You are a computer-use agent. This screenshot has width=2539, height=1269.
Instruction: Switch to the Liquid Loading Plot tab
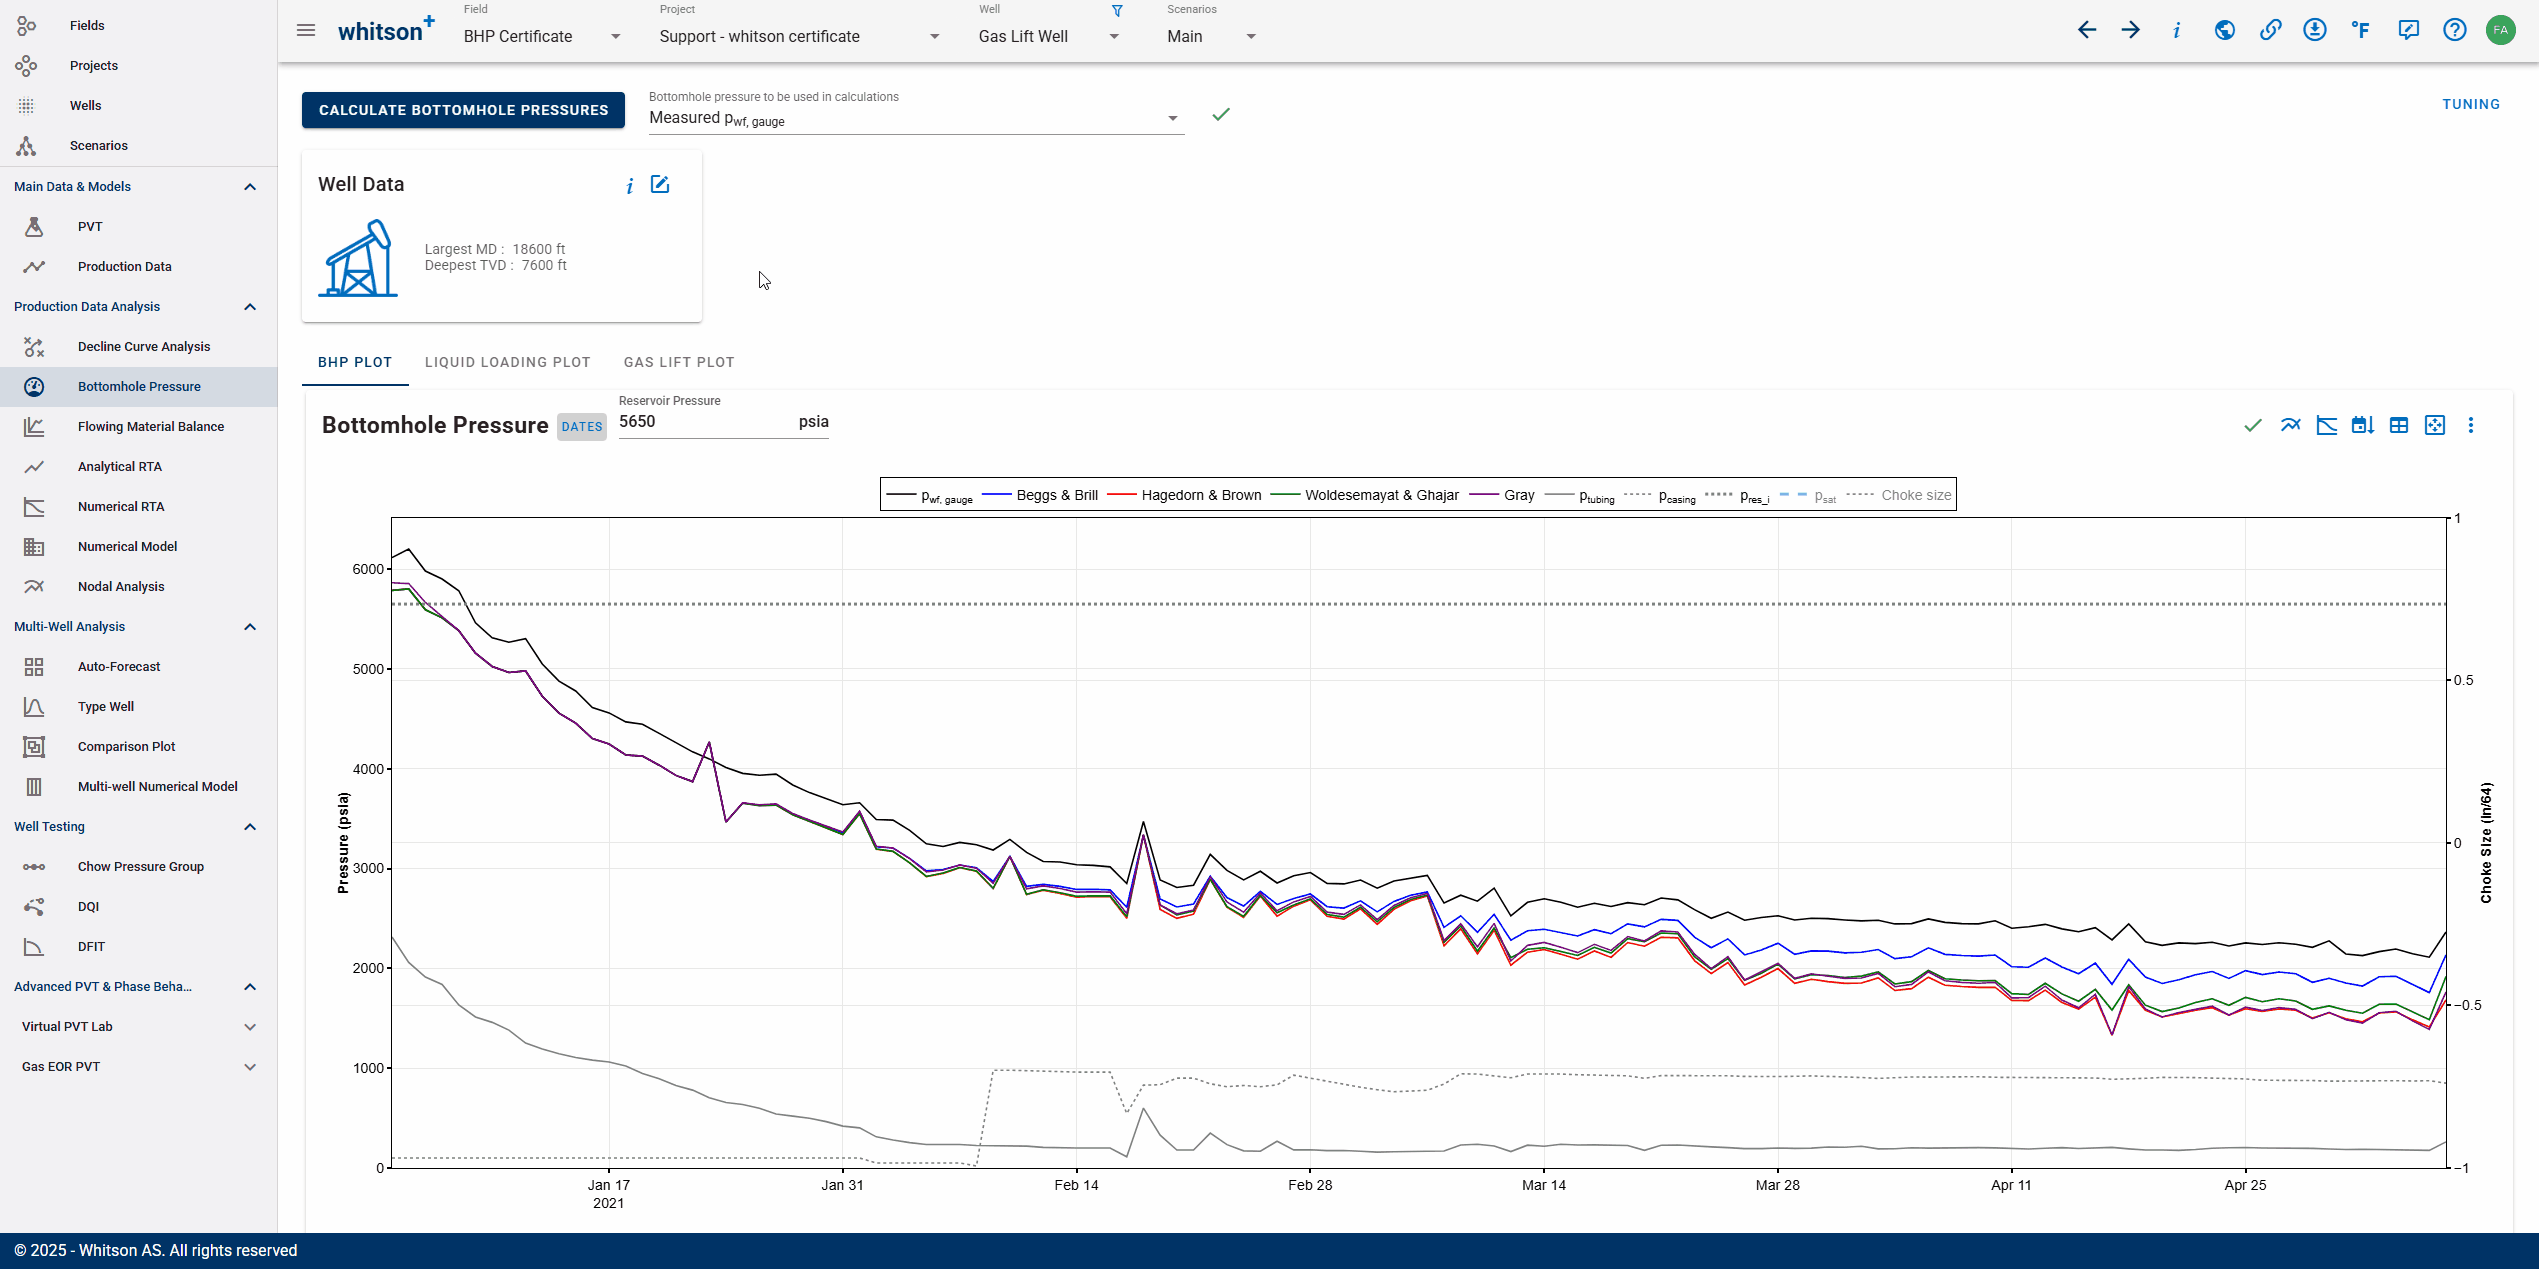pos(507,362)
